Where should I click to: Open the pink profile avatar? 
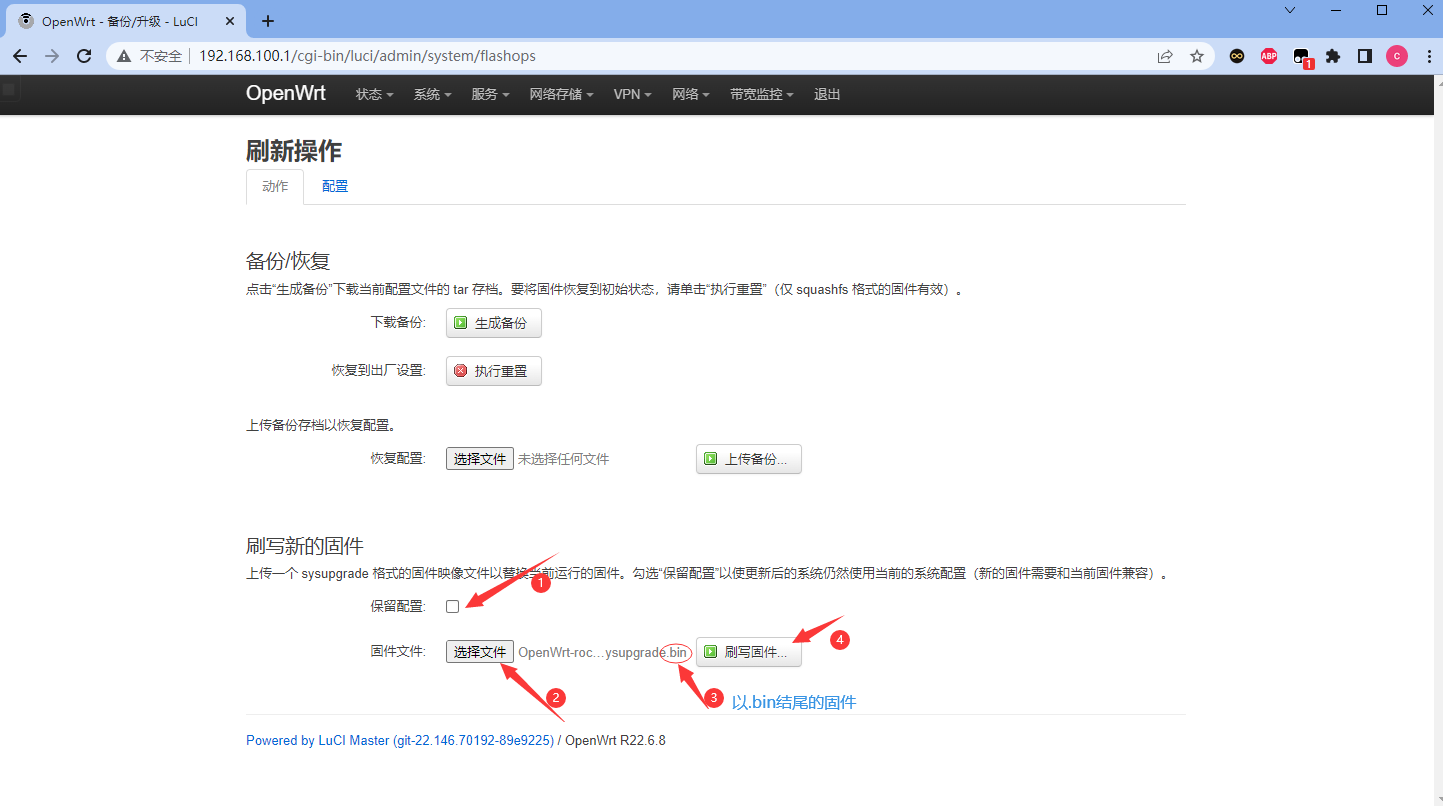(1397, 56)
